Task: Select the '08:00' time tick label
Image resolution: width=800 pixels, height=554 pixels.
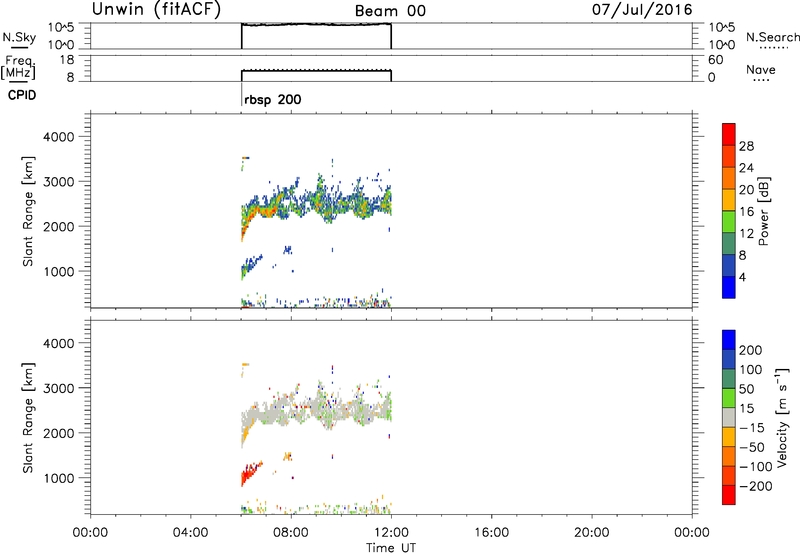Action: (x=291, y=533)
